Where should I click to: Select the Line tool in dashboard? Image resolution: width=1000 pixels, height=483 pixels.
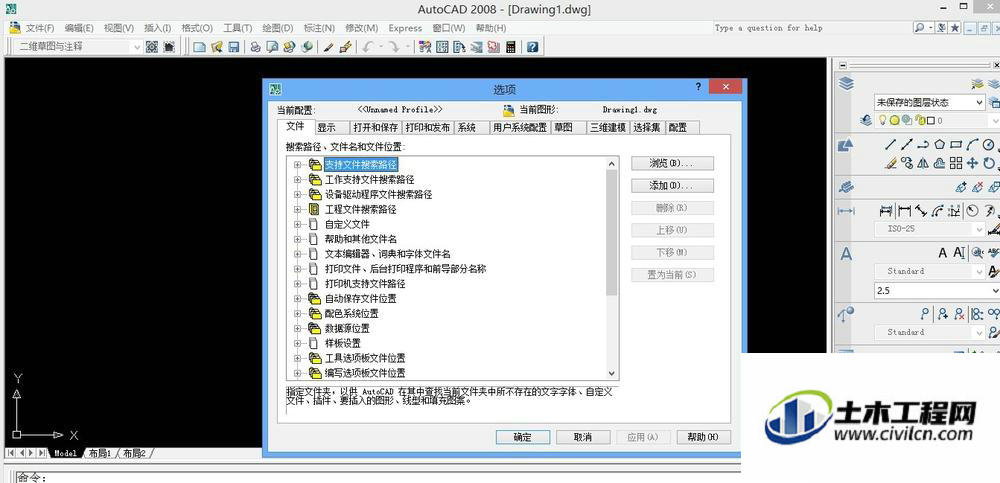click(890, 145)
